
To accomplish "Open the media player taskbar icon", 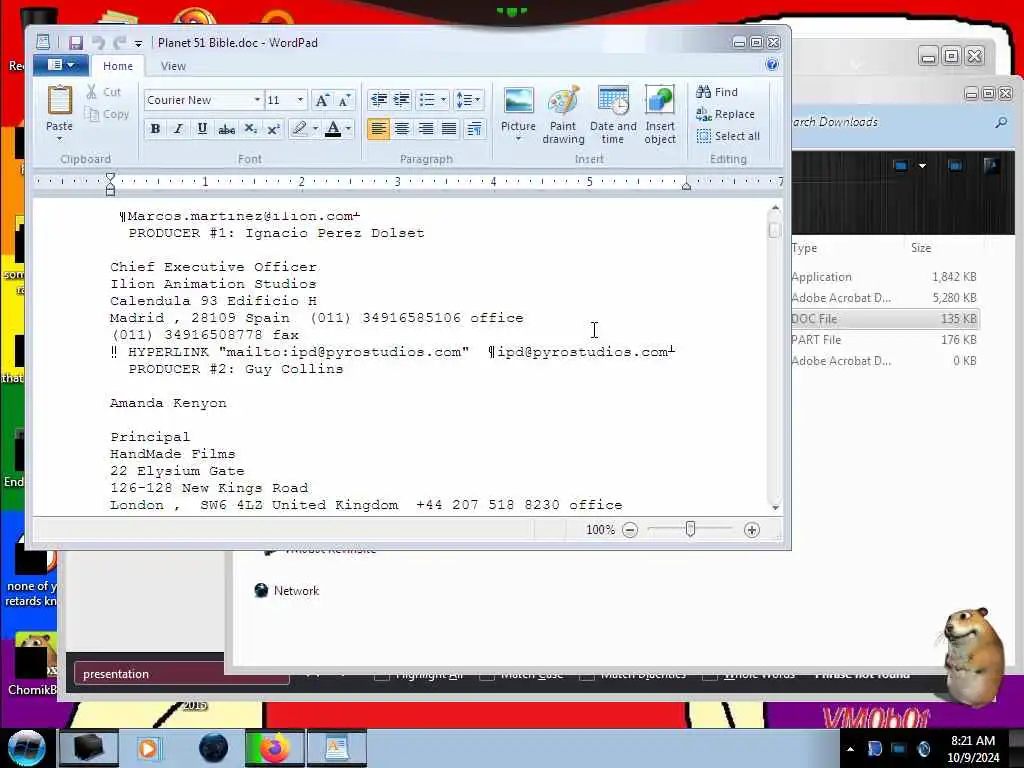I will click(148, 748).
